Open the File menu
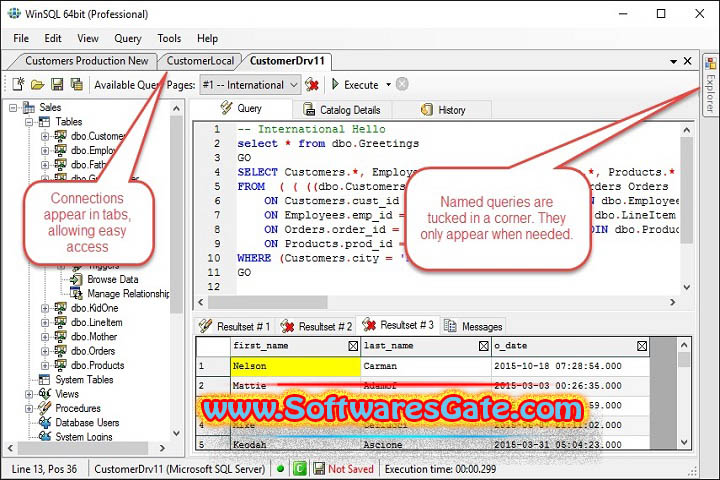Viewport: 720px width, 480px height. pos(21,38)
